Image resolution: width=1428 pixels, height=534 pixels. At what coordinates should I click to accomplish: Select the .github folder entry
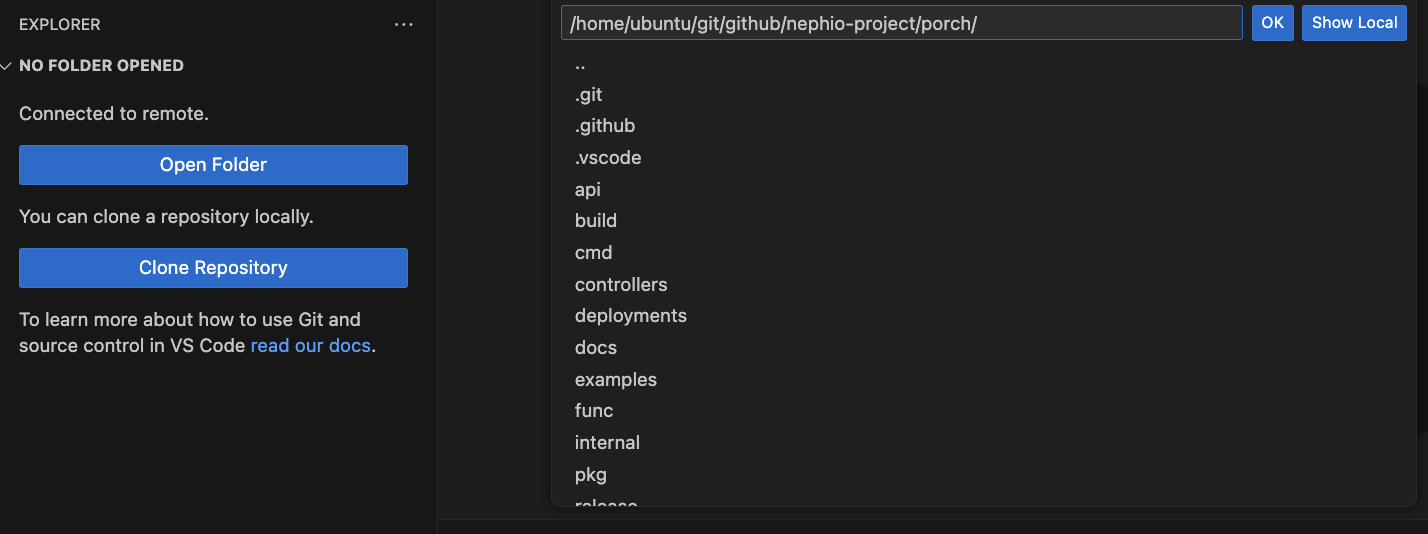pyautogui.click(x=605, y=126)
